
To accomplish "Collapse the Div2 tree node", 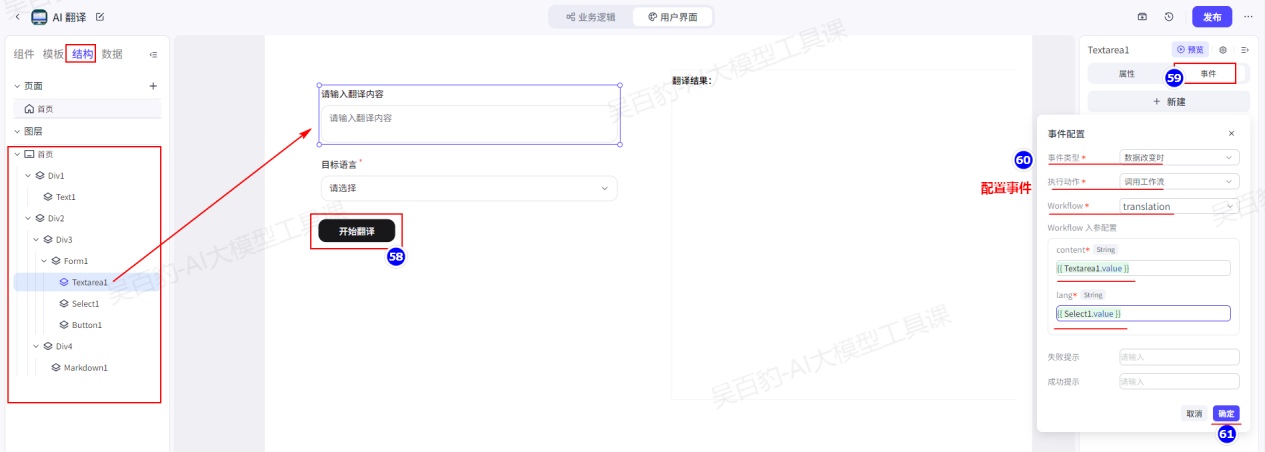I will pos(27,218).
